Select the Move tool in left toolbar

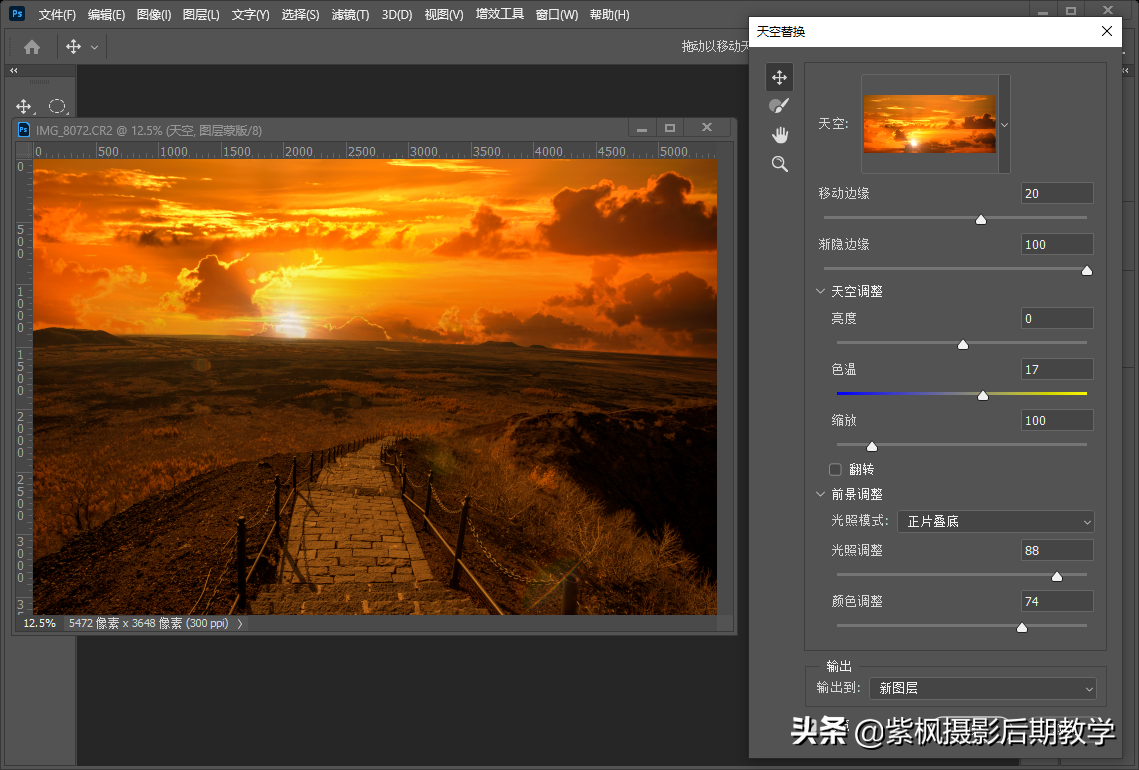pyautogui.click(x=24, y=106)
